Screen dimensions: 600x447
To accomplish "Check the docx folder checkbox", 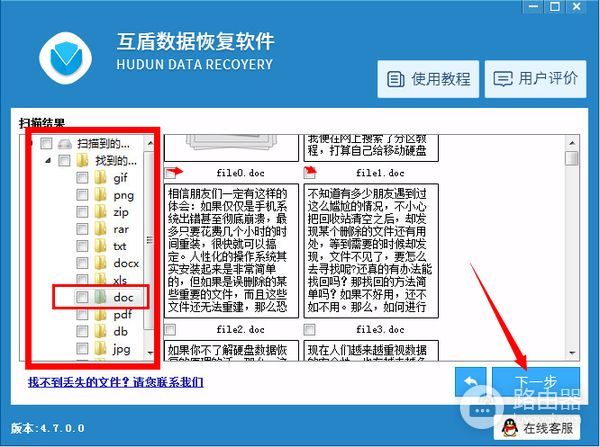I will coord(82,263).
